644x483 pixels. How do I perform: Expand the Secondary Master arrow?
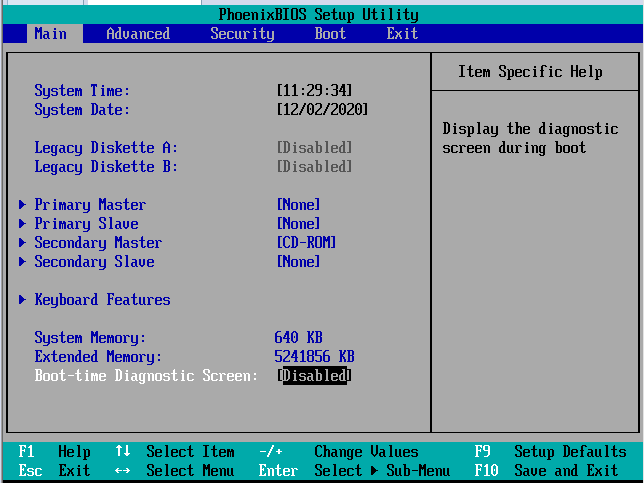[x=22, y=242]
